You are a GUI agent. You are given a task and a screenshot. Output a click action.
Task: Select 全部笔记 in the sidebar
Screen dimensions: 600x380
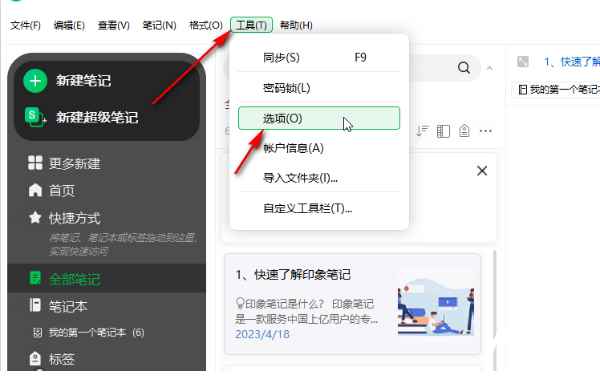[x=75, y=279]
